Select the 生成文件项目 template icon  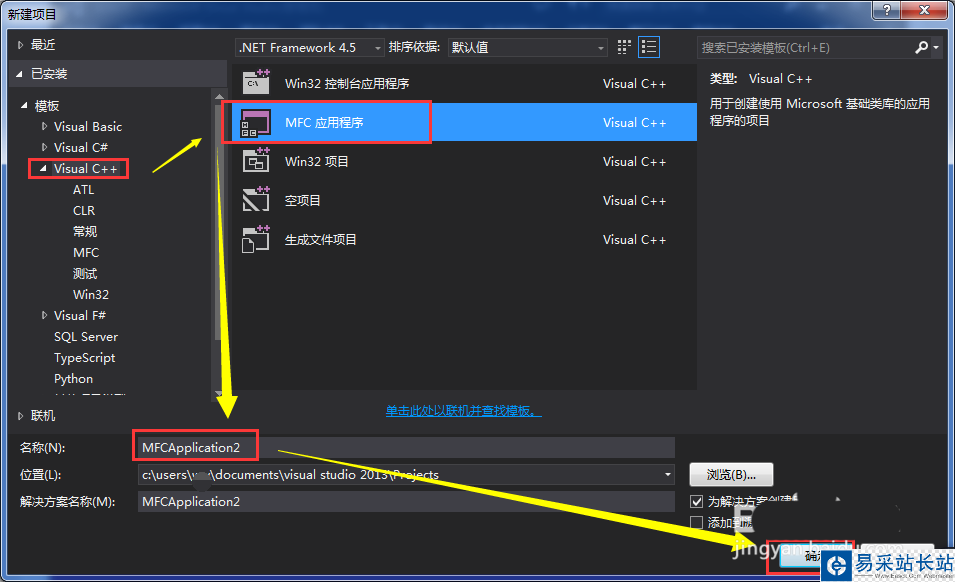click(256, 239)
